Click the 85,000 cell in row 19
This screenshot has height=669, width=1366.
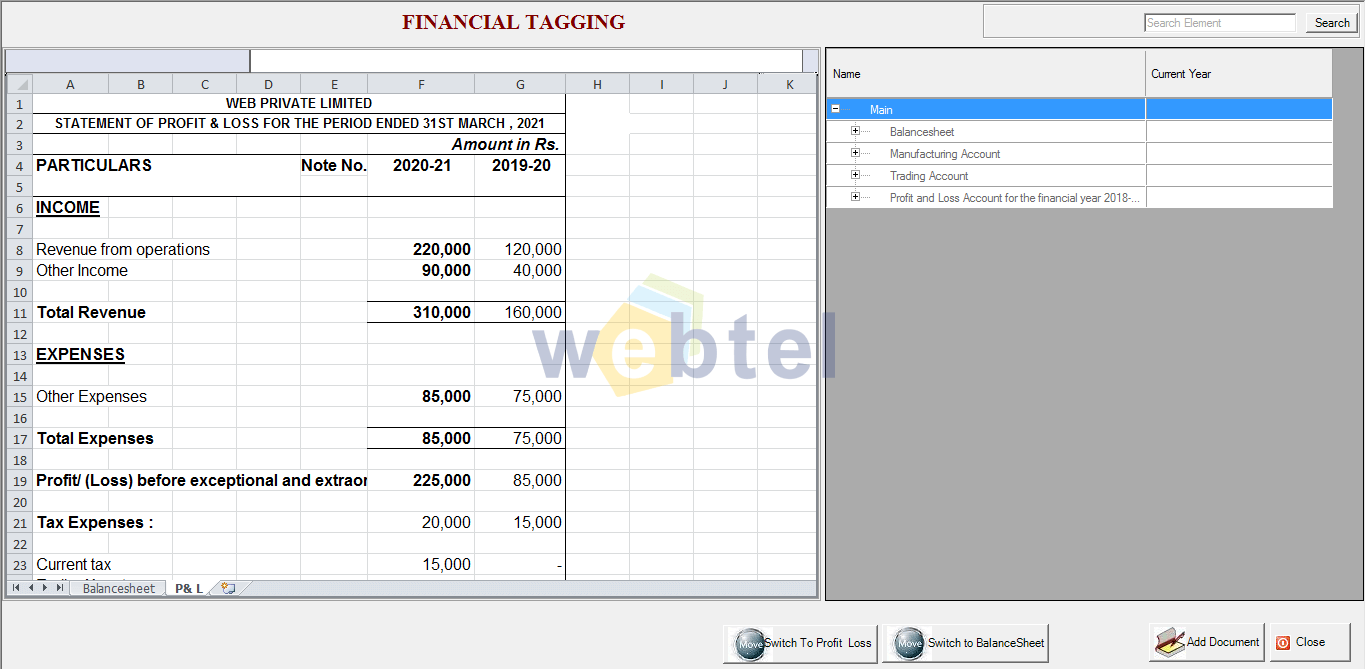(520, 480)
